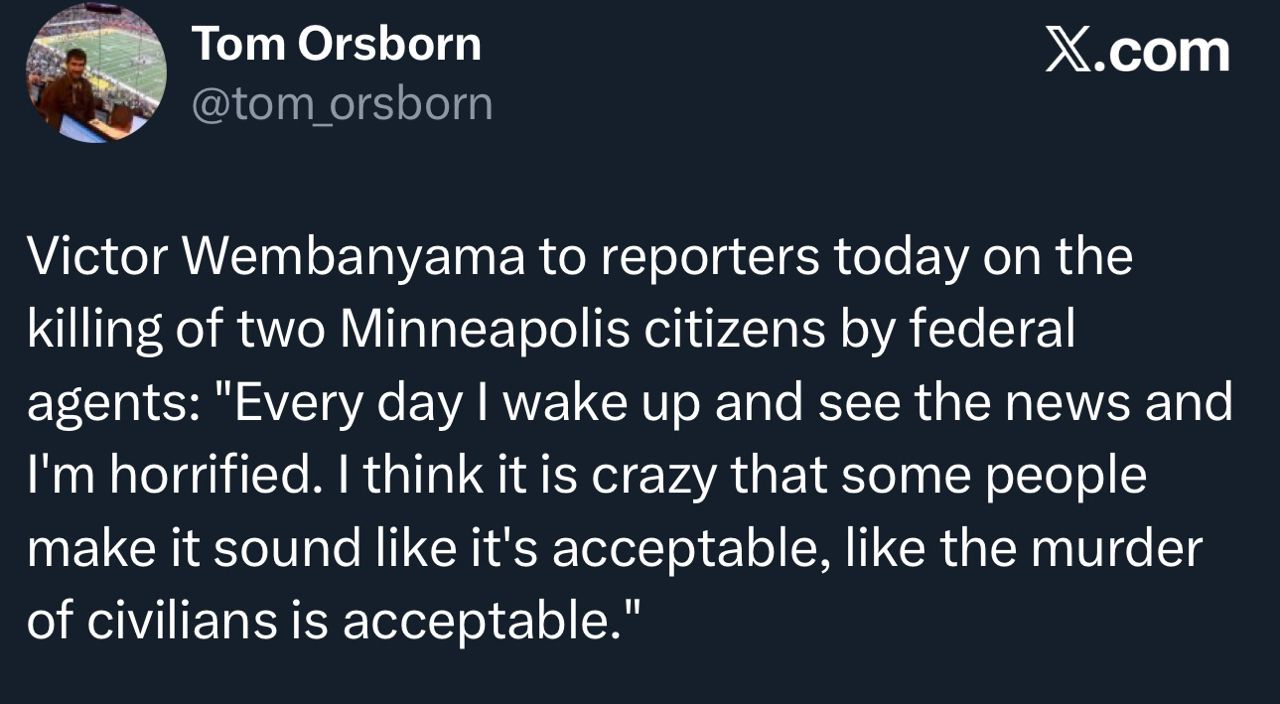Click the word "crazy" in the quote
This screenshot has width=1280, height=704.
click(655, 475)
